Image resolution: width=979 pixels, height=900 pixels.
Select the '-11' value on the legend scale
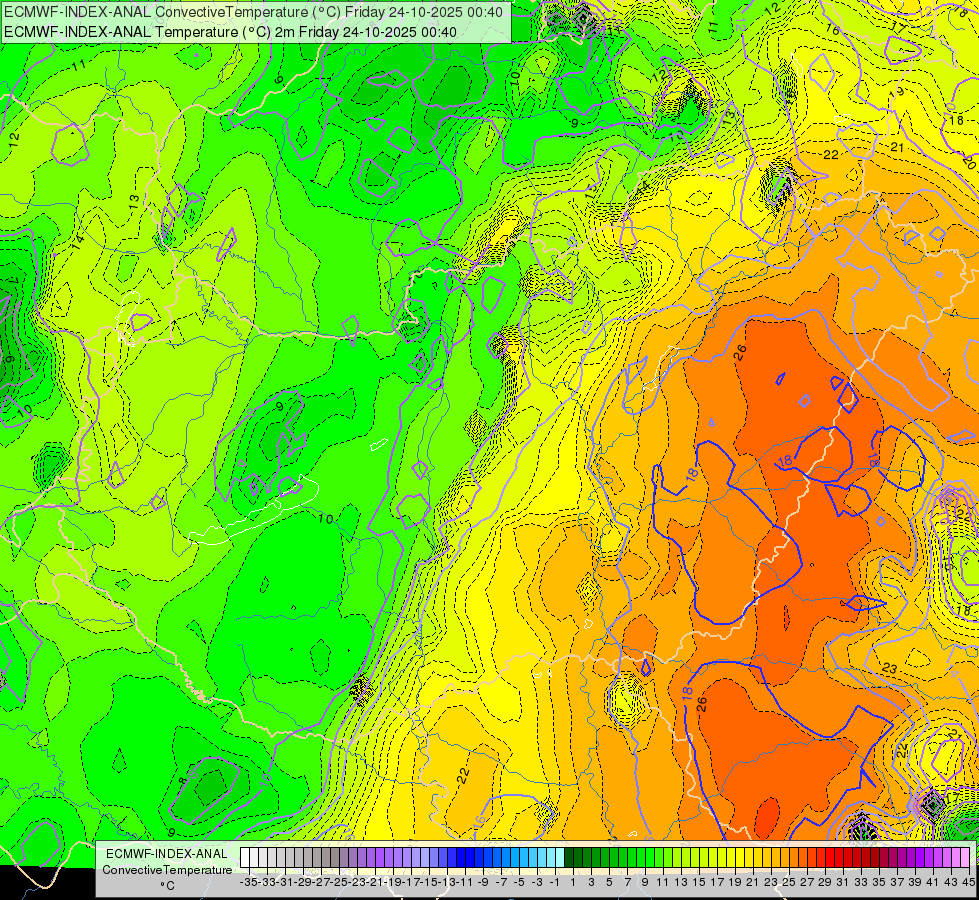click(x=465, y=882)
